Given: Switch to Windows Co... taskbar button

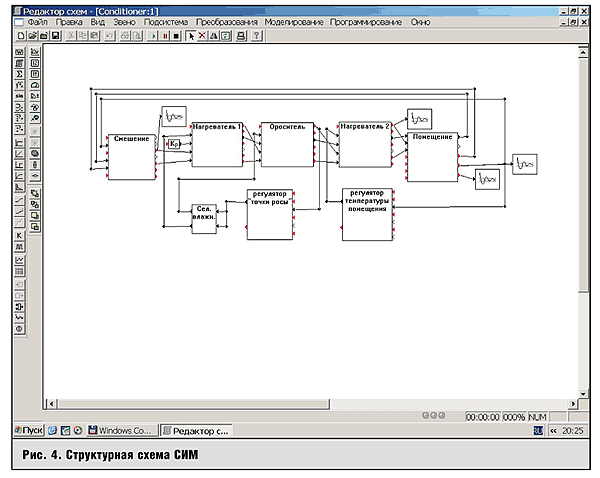Looking at the screenshot, I should tap(122, 430).
